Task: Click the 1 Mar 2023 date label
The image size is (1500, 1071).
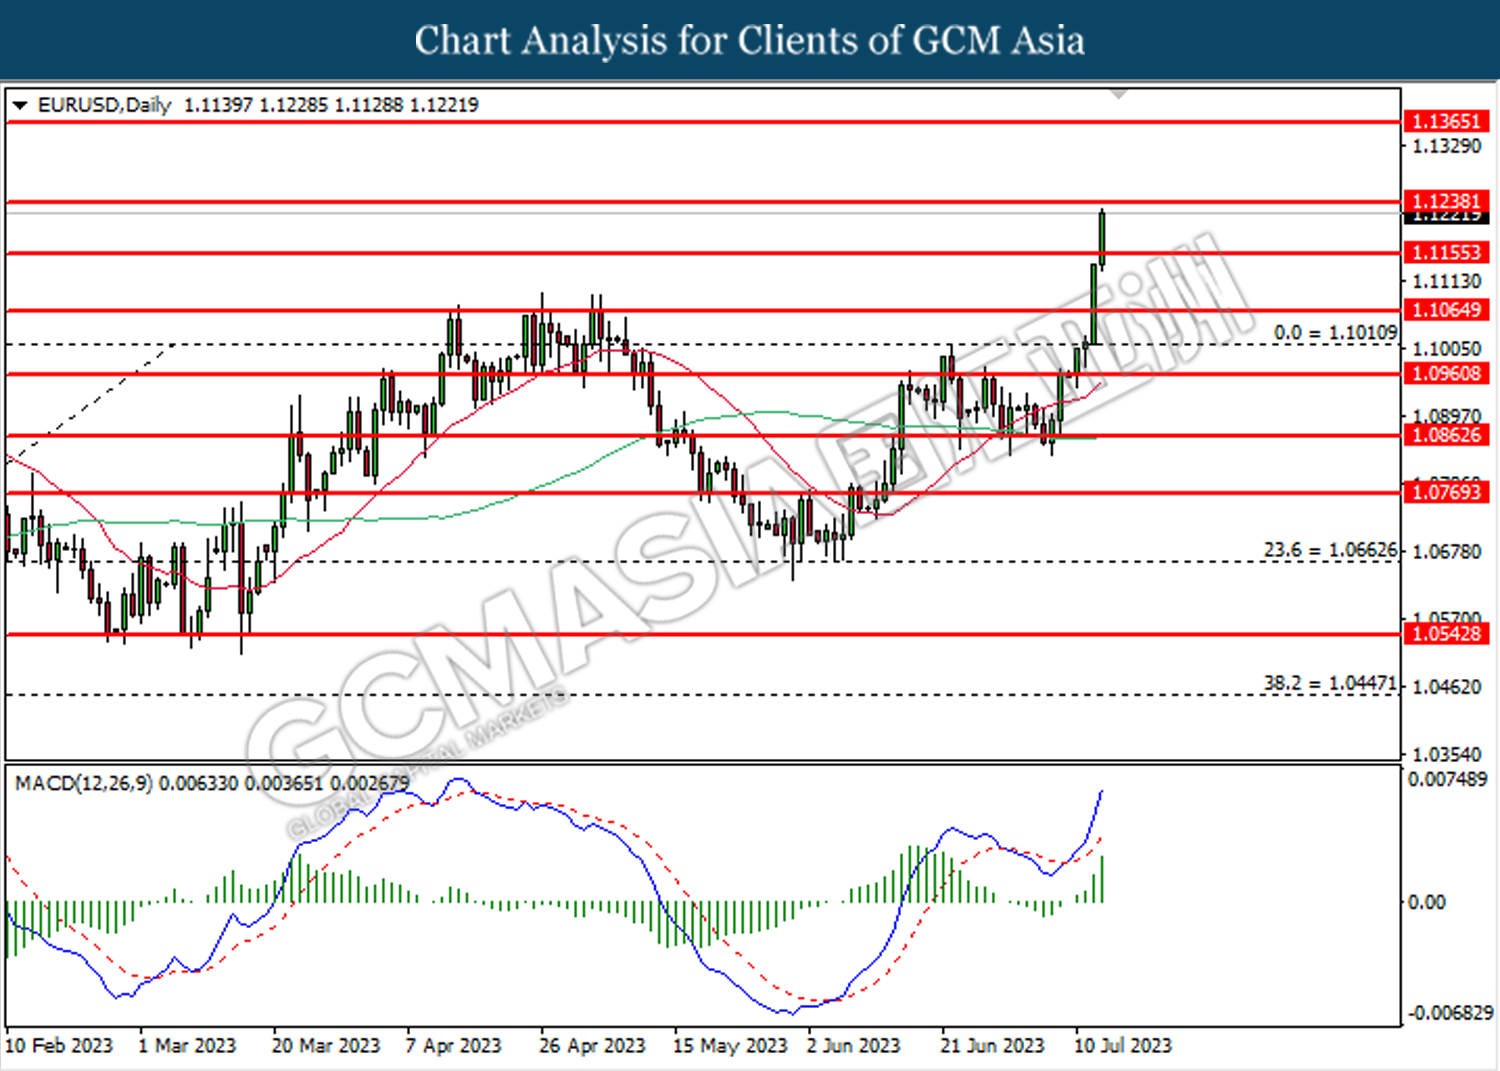Action: 187,1046
